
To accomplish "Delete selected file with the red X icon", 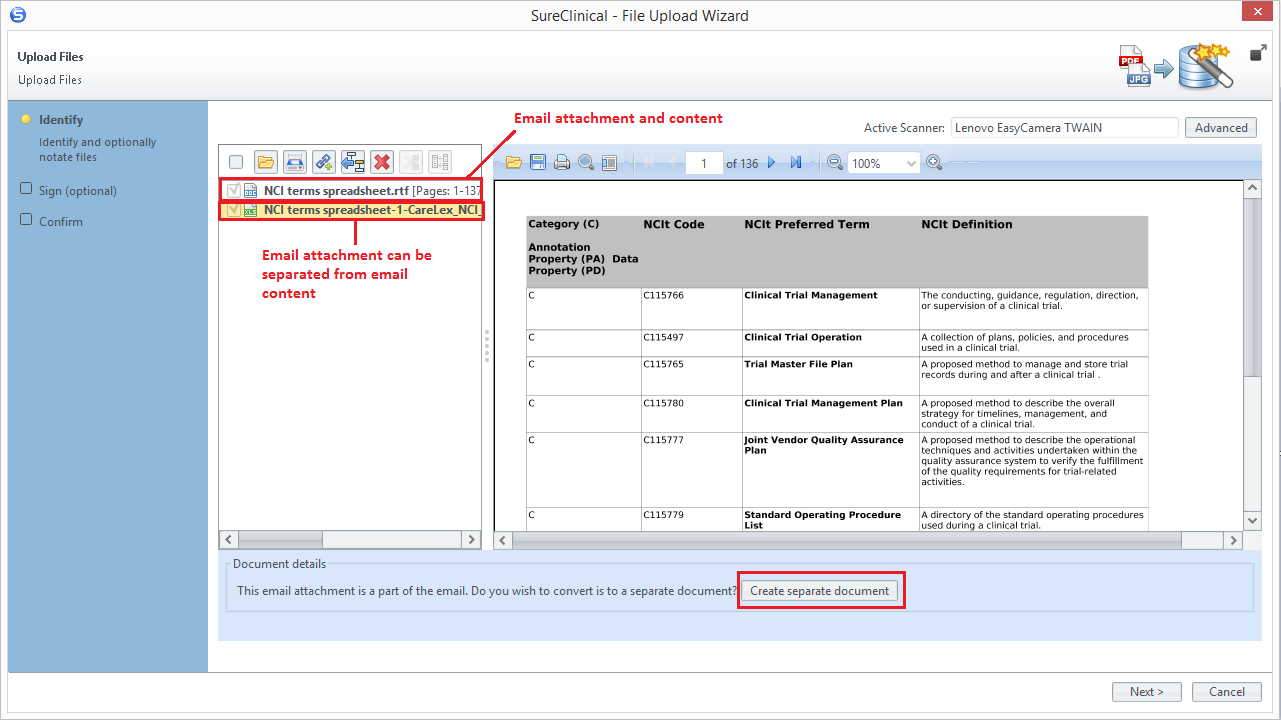I will tap(381, 162).
